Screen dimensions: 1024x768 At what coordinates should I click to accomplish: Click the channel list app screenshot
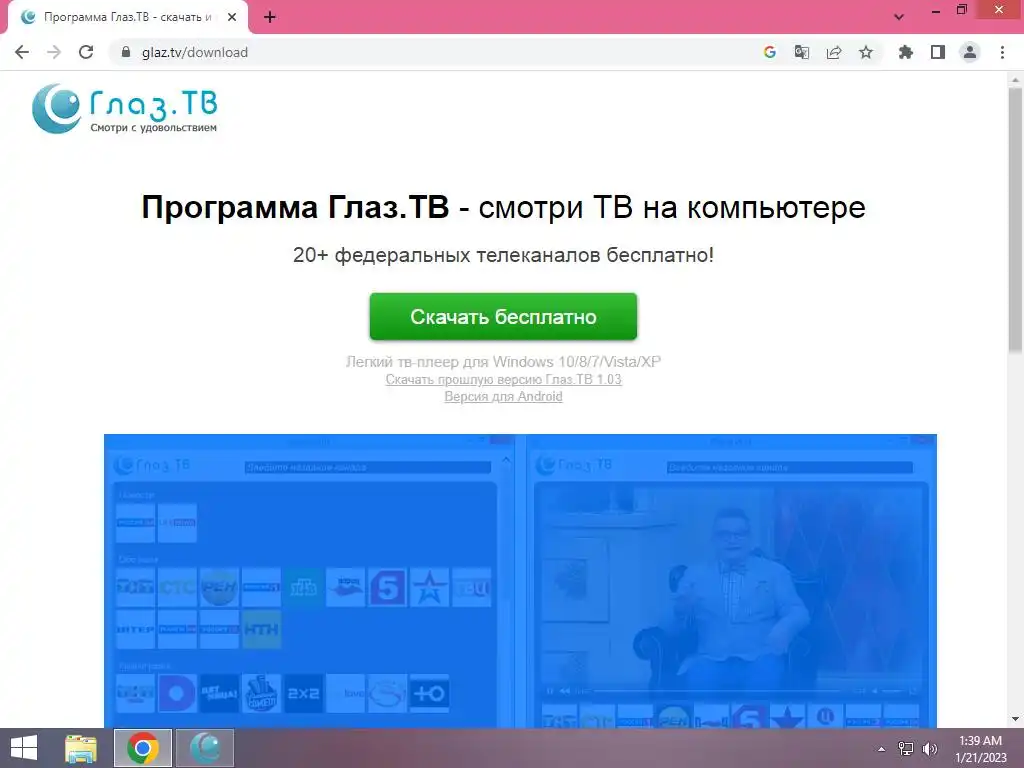[309, 581]
